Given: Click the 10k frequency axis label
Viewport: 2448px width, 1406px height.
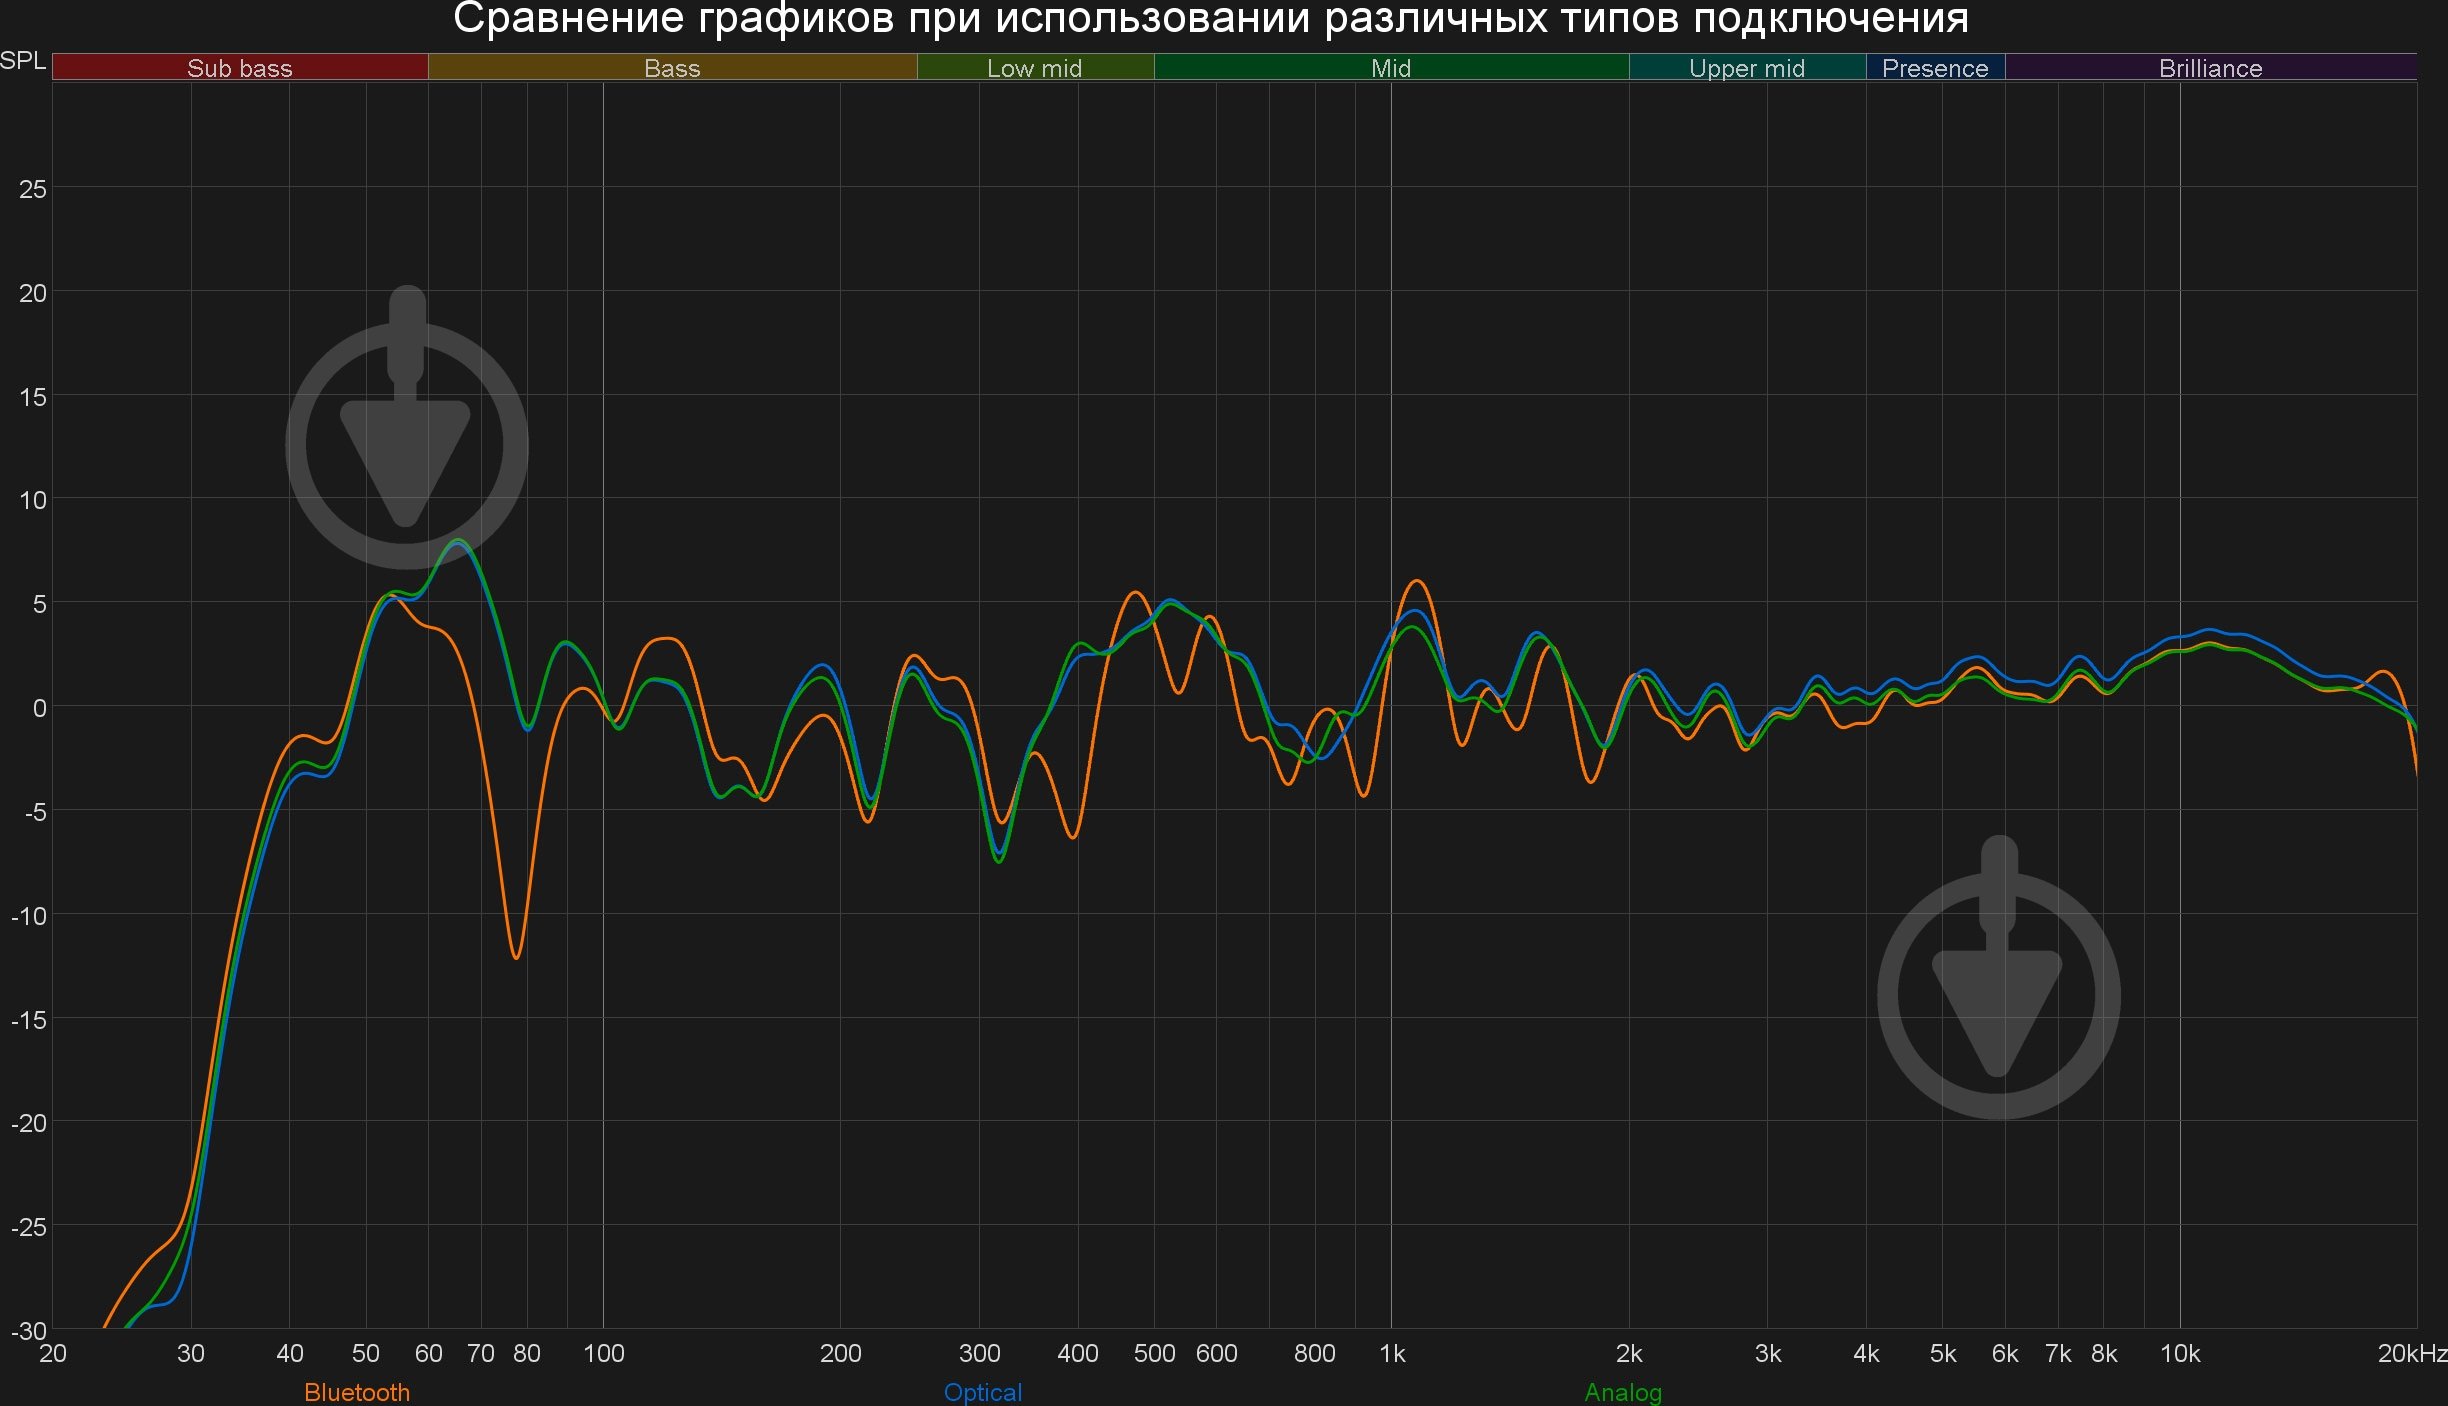Looking at the screenshot, I should coord(2180,1354).
